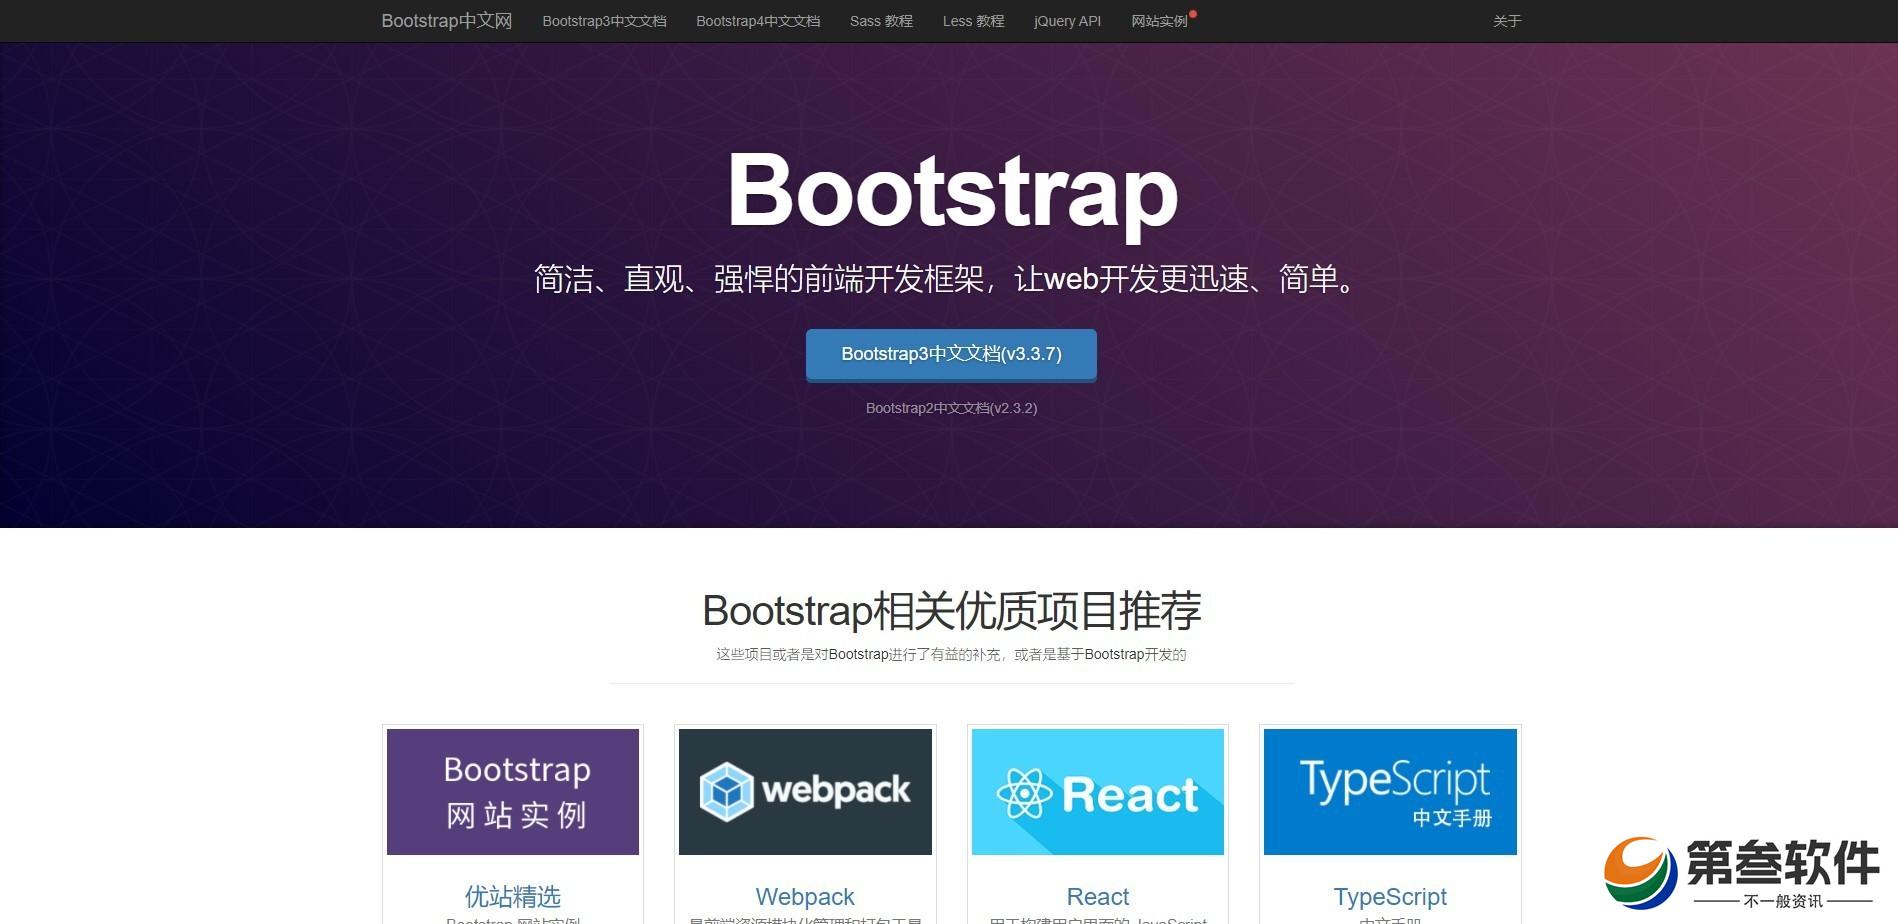Click the purple Bootstrap 网站实例 thumbnail
Viewport: 1898px width, 924px height.
513,792
